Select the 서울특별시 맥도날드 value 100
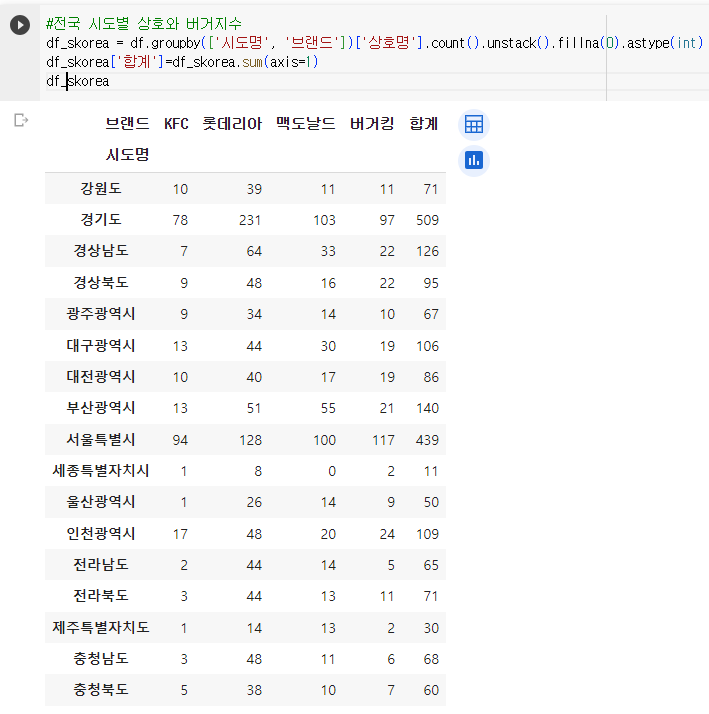709x714 pixels. tap(324, 440)
